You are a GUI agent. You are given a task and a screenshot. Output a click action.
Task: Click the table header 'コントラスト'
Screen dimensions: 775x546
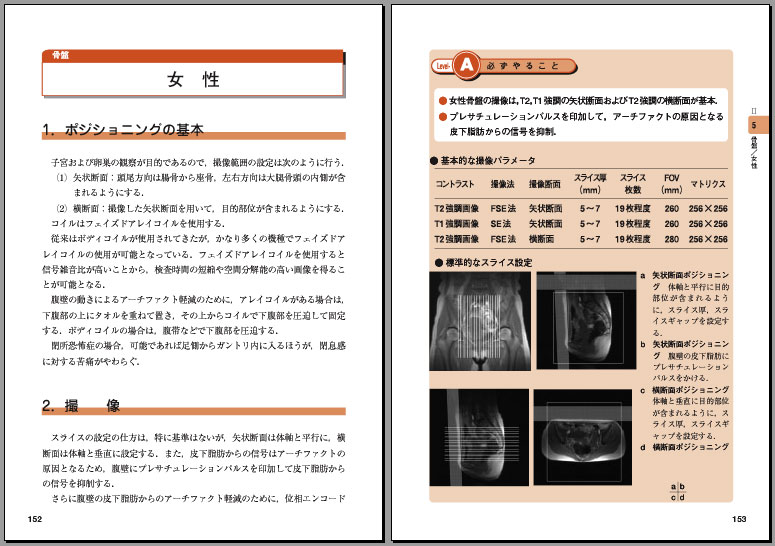[455, 184]
